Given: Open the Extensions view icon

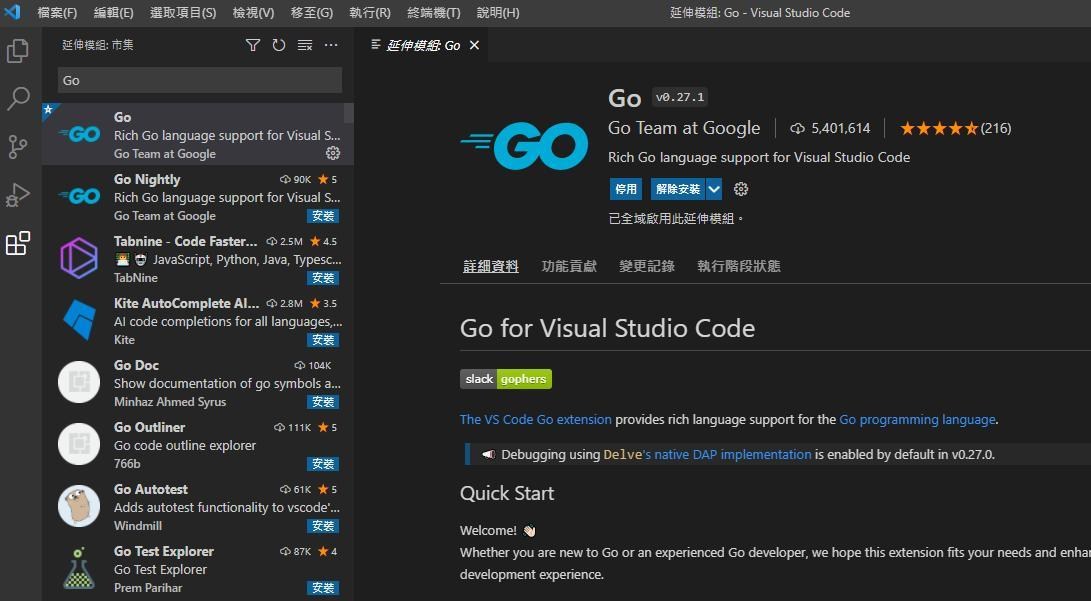Looking at the screenshot, I should 17,243.
